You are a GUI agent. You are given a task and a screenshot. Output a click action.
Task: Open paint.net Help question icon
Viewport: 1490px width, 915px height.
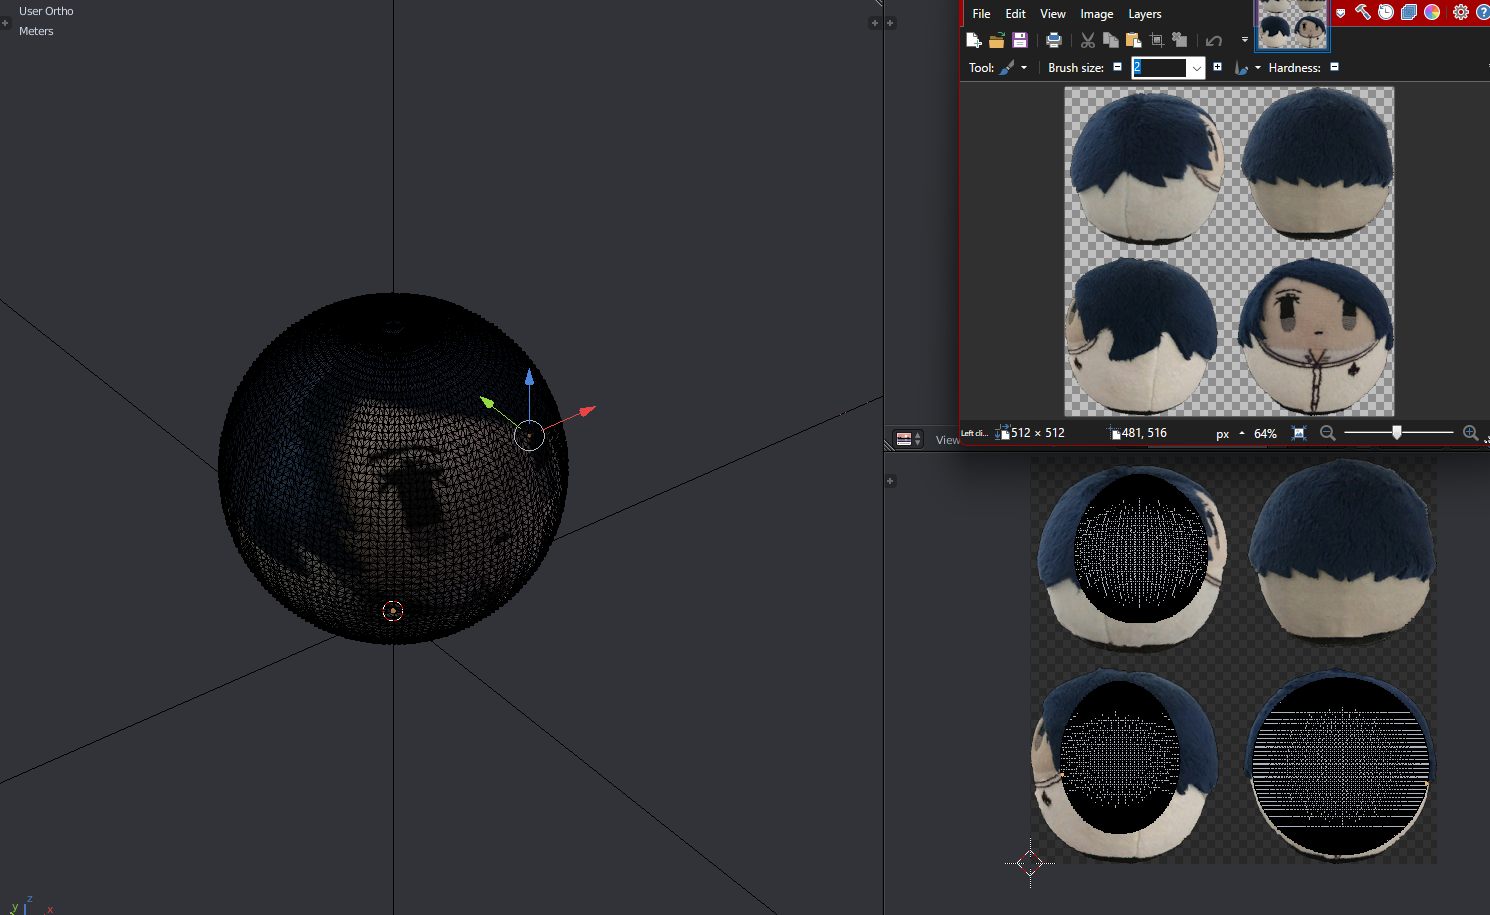[1483, 12]
